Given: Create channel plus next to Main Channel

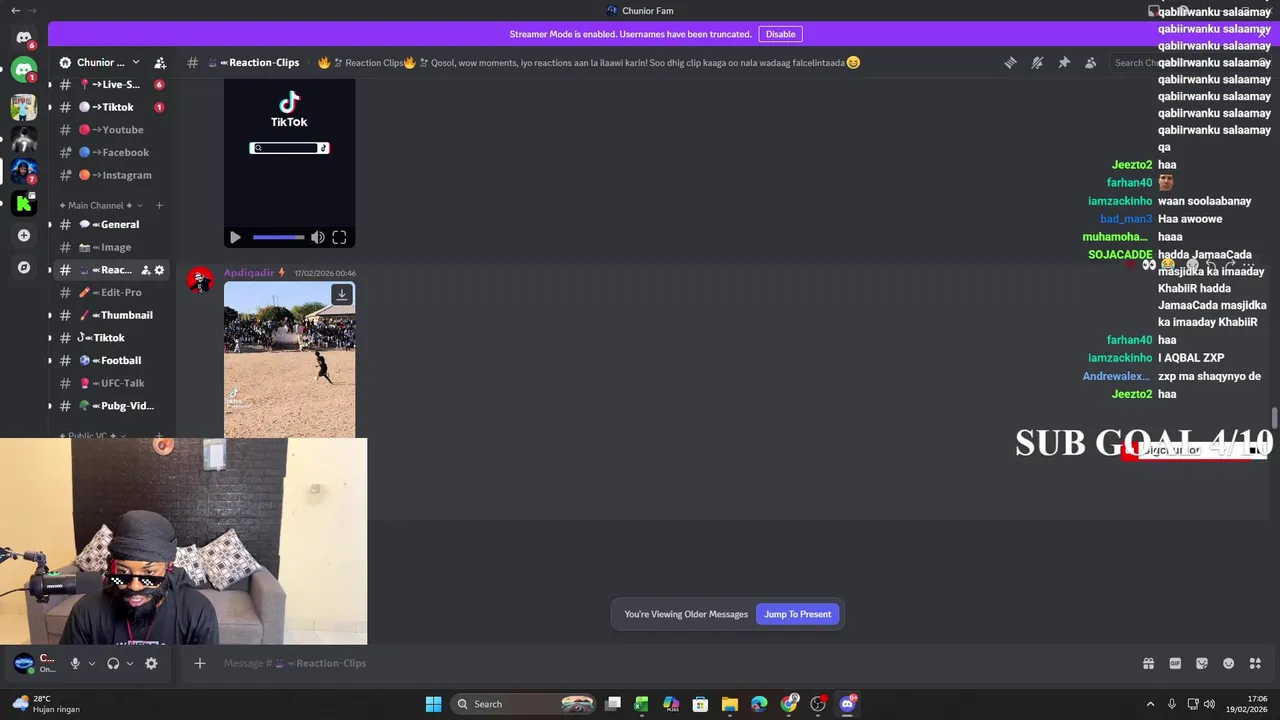Looking at the screenshot, I should [158, 205].
